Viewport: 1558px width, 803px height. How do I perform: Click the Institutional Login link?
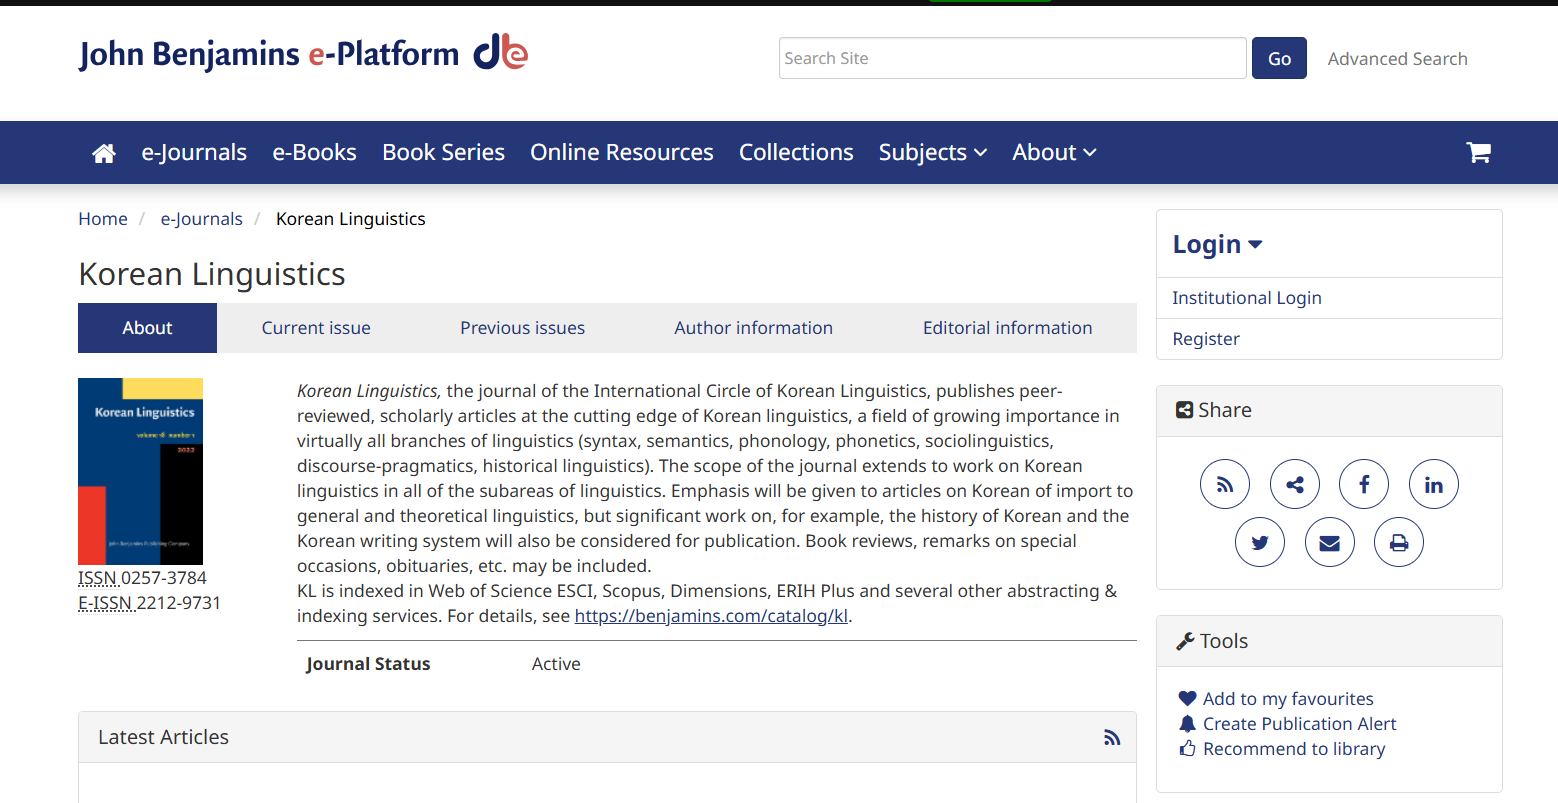(1247, 298)
